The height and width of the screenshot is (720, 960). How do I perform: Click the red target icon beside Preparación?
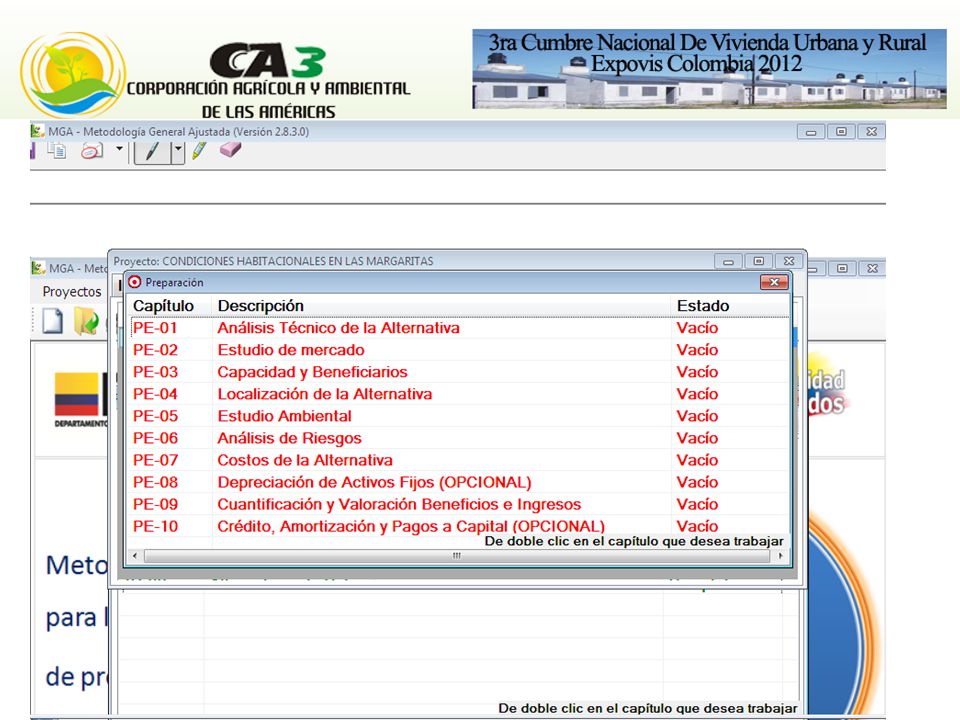click(135, 282)
